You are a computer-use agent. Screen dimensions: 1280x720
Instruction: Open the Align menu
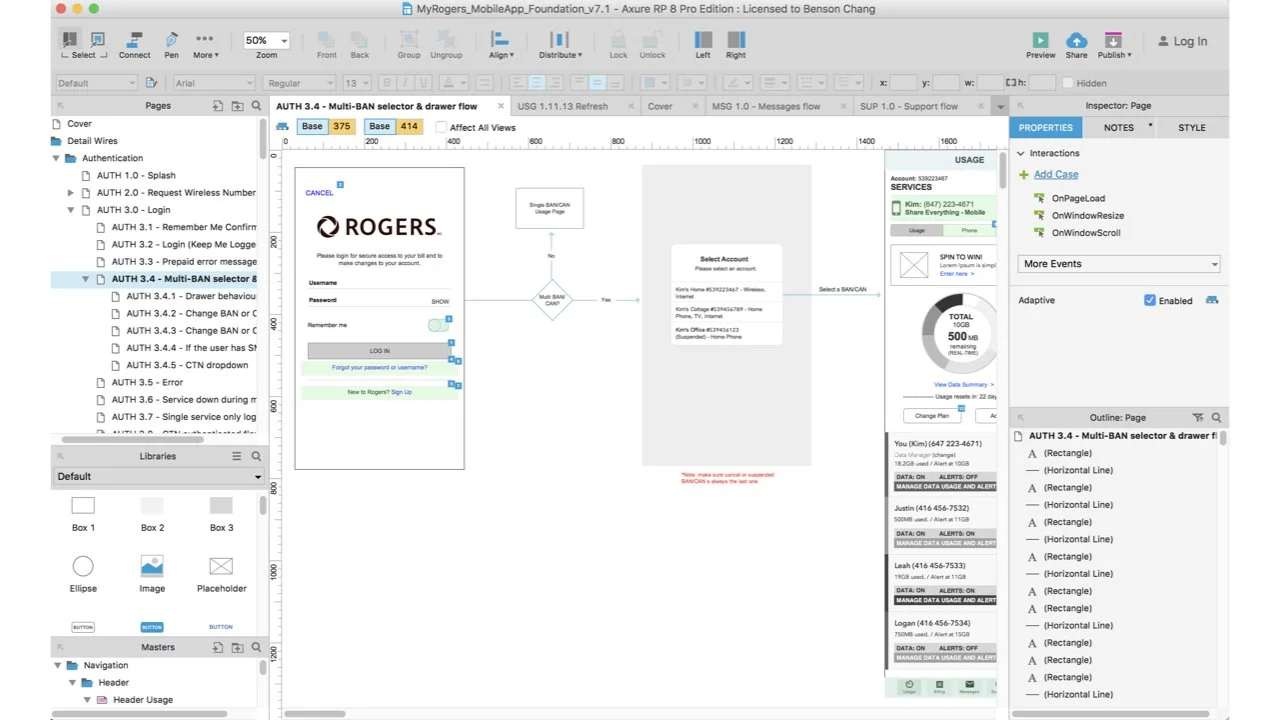pos(501,44)
